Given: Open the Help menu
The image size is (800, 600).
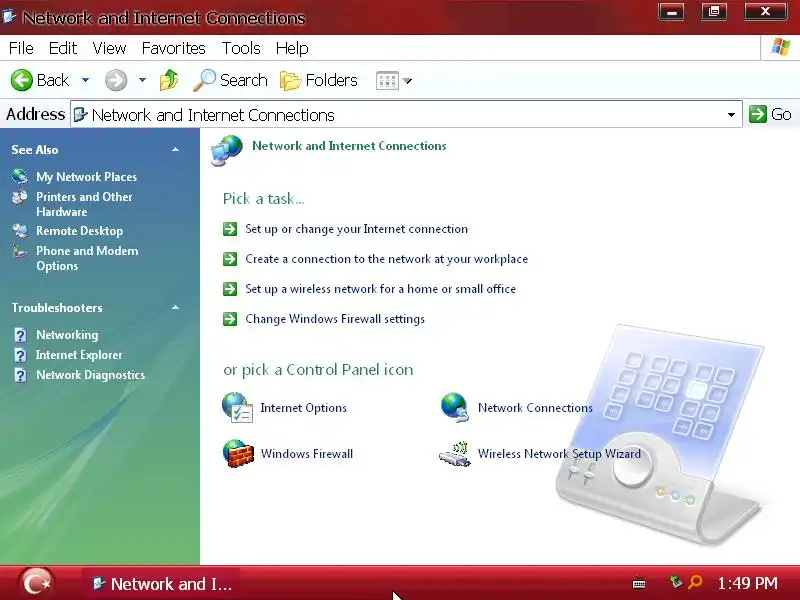Looking at the screenshot, I should 292,48.
